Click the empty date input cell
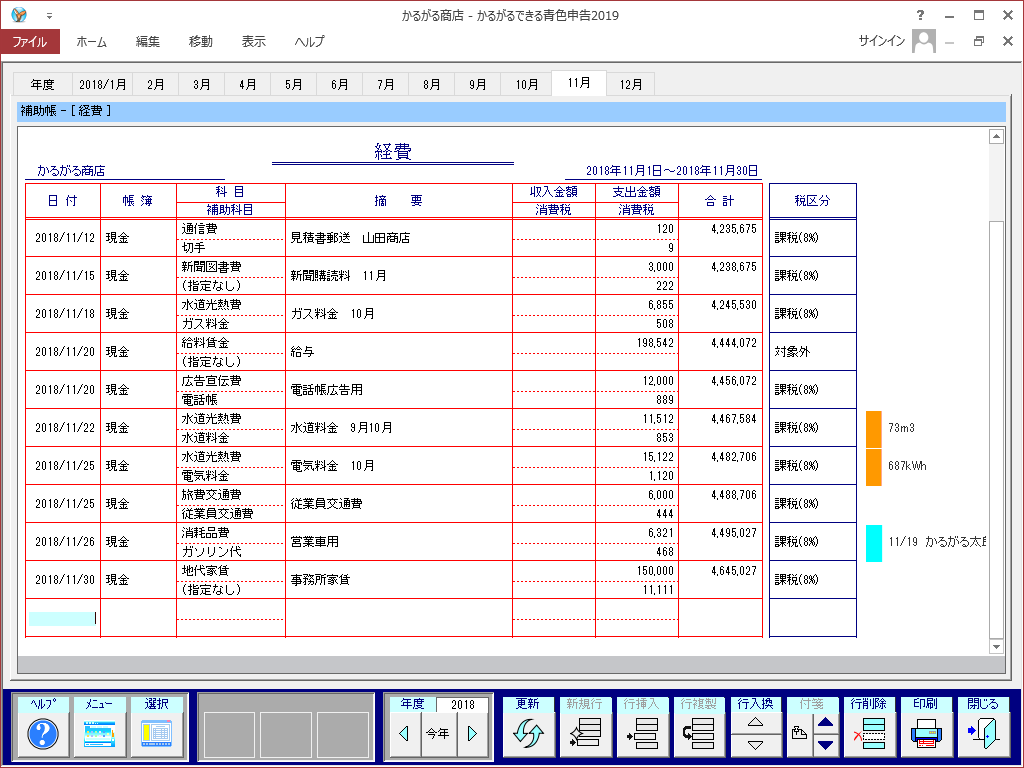Viewport: 1024px width, 768px height. pos(63,618)
